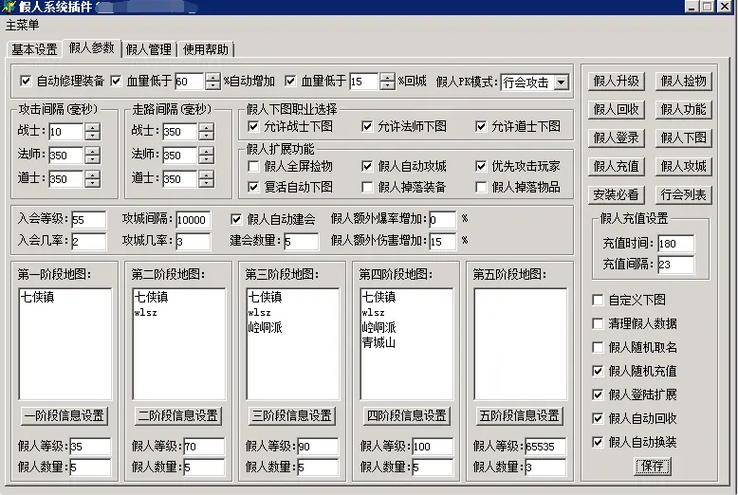This screenshot has width=738, height=495.
Task: Decrease 法师 walk interval with down arrow
Action: coord(206,160)
